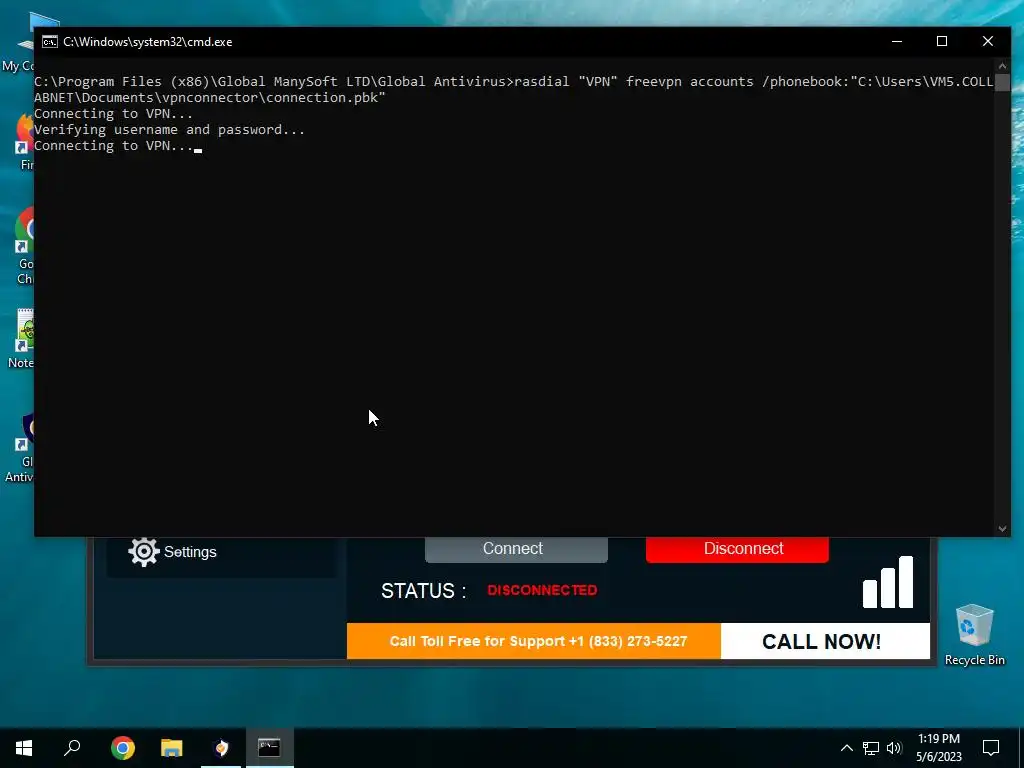
Task: Open the Settings label in VPN window
Action: (190, 552)
